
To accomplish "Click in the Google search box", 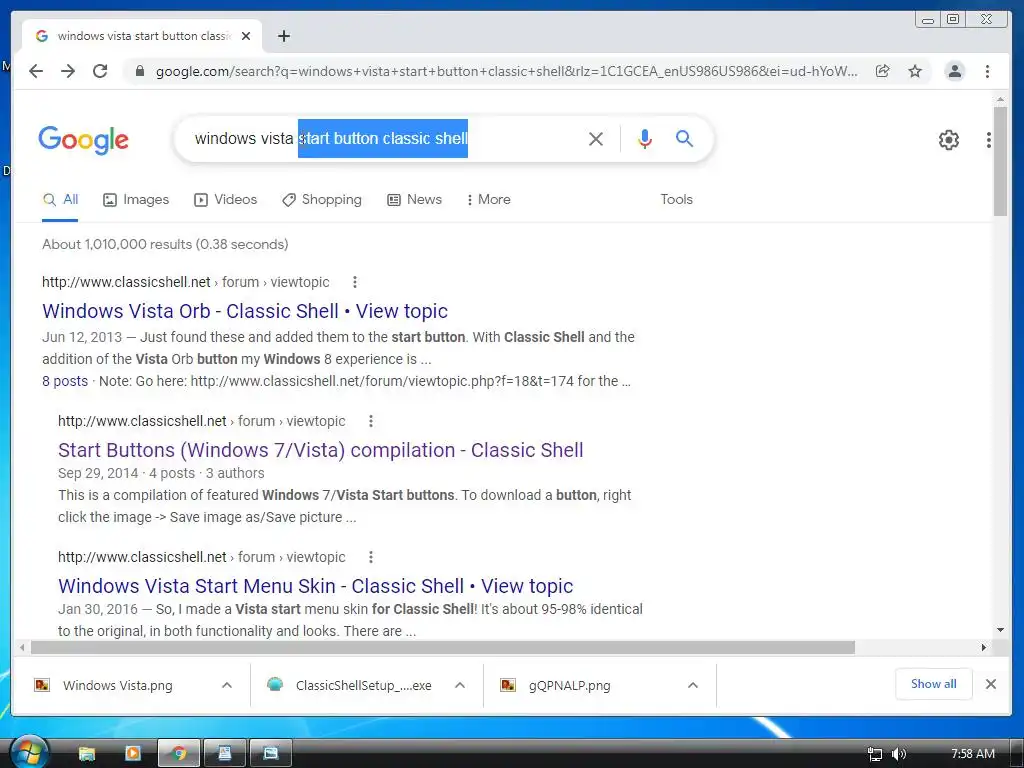I will pos(385,138).
